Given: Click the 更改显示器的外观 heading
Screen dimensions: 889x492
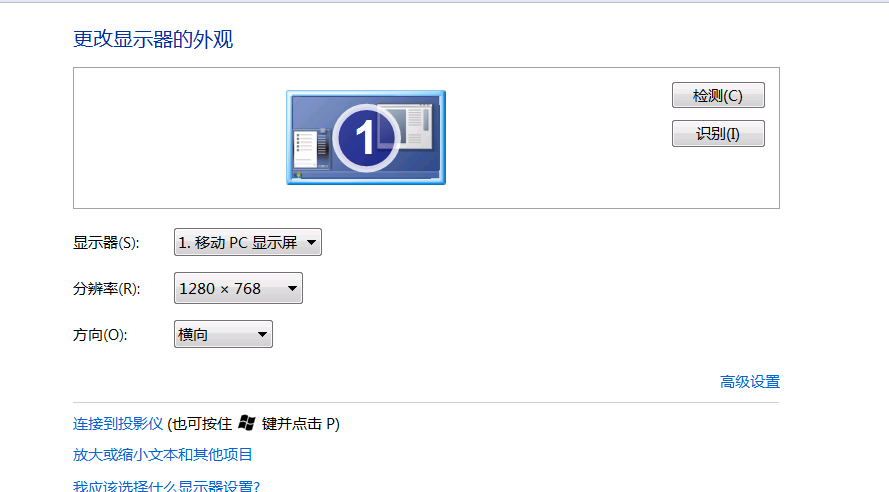Looking at the screenshot, I should tap(153, 39).
